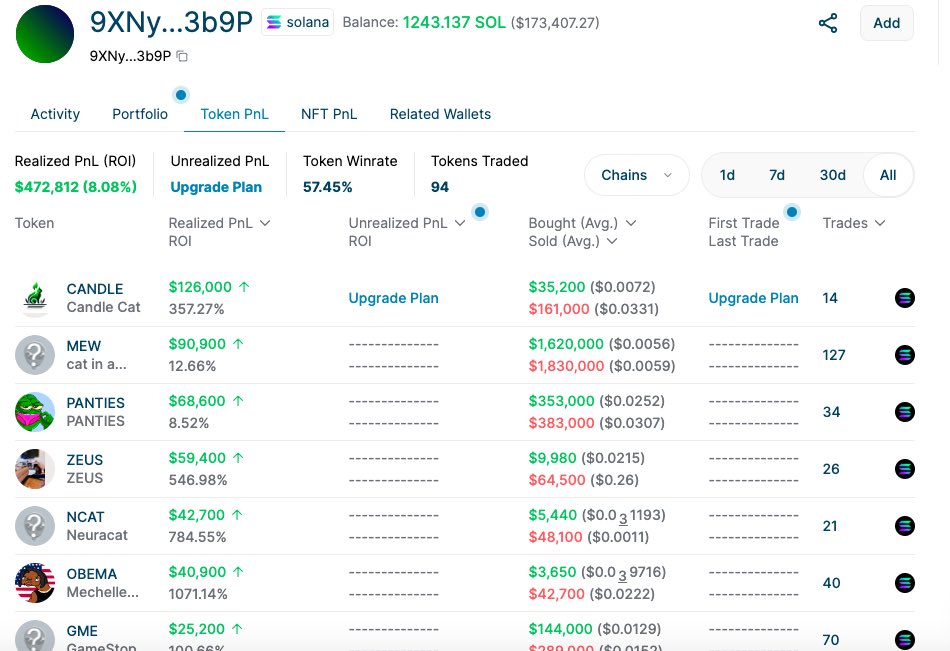Image resolution: width=950 pixels, height=651 pixels.
Task: Switch to the Portfolio tab
Action: click(x=140, y=114)
